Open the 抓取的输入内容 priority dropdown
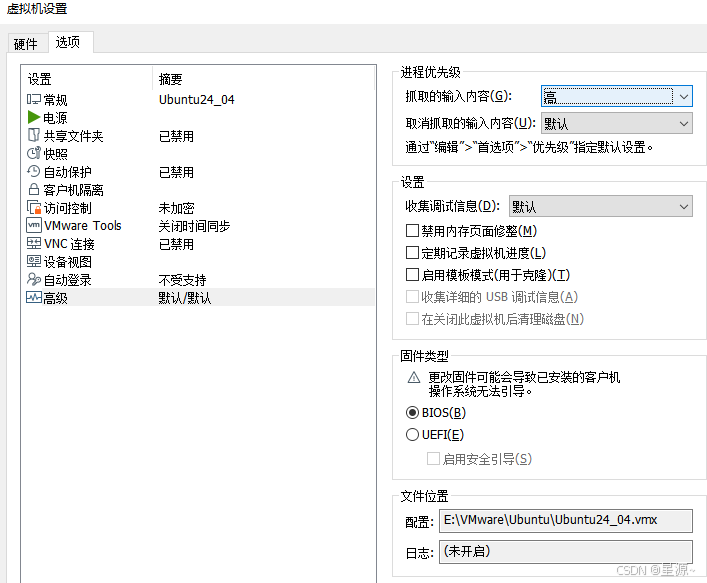 click(x=616, y=96)
